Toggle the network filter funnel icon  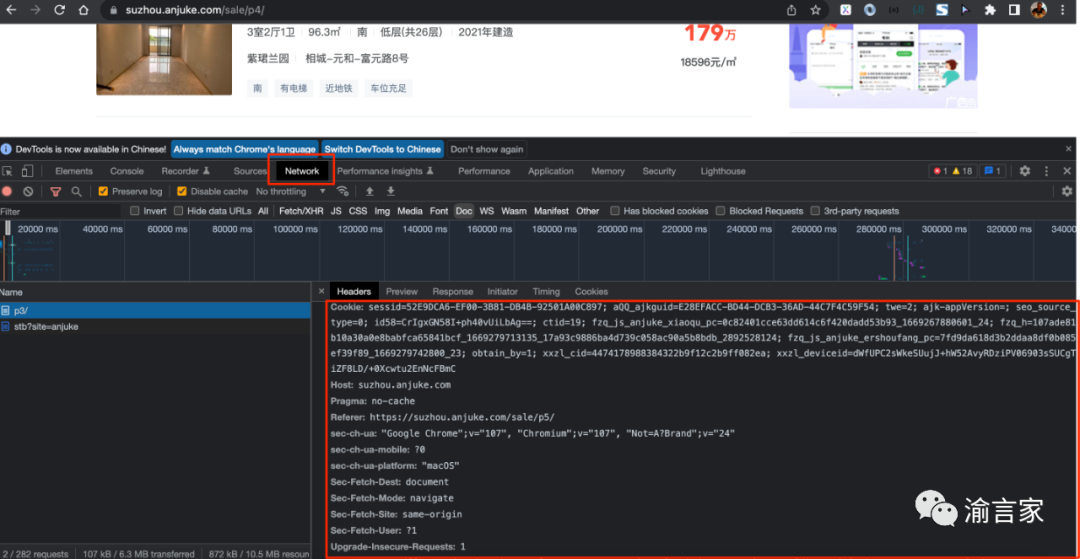tap(56, 191)
